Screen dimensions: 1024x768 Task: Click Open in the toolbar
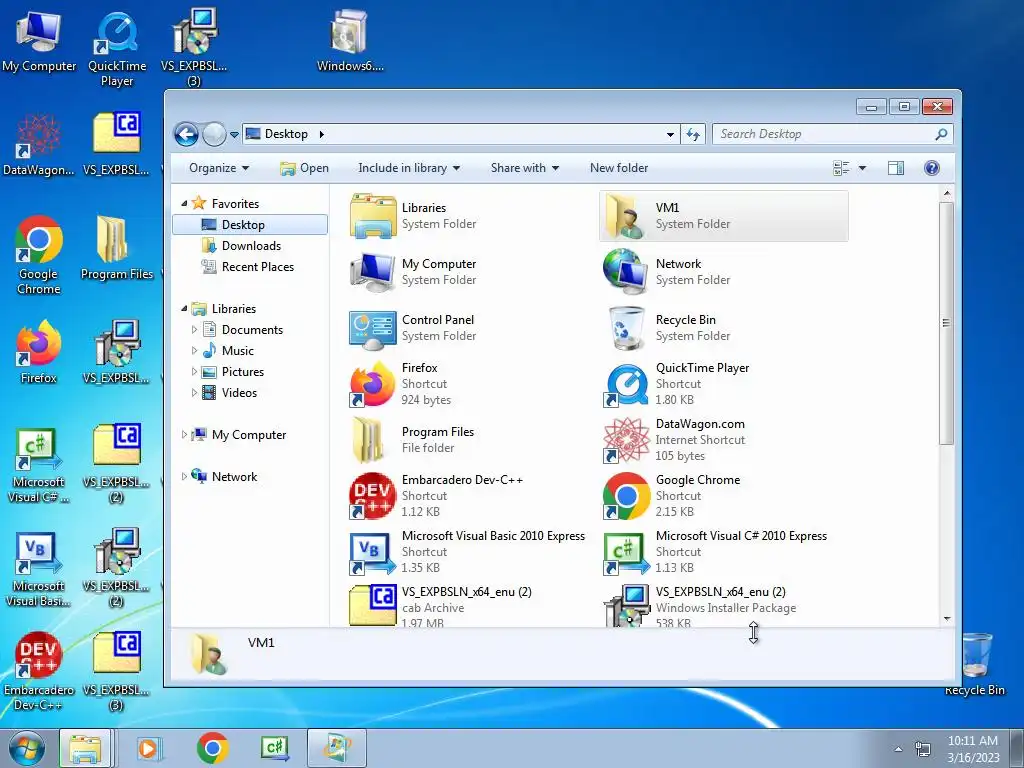point(304,168)
